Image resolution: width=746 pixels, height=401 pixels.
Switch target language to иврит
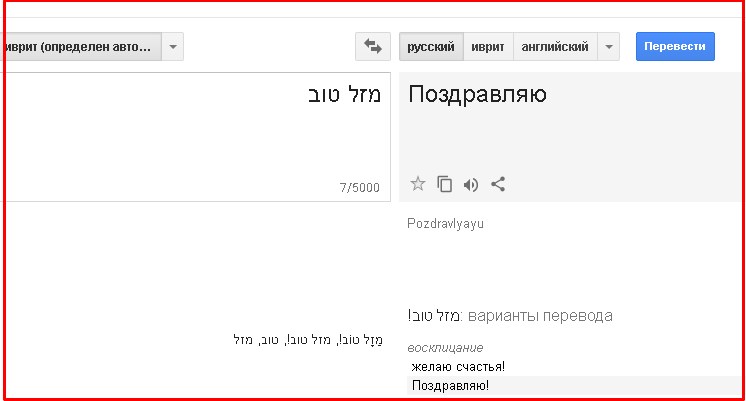tap(488, 47)
